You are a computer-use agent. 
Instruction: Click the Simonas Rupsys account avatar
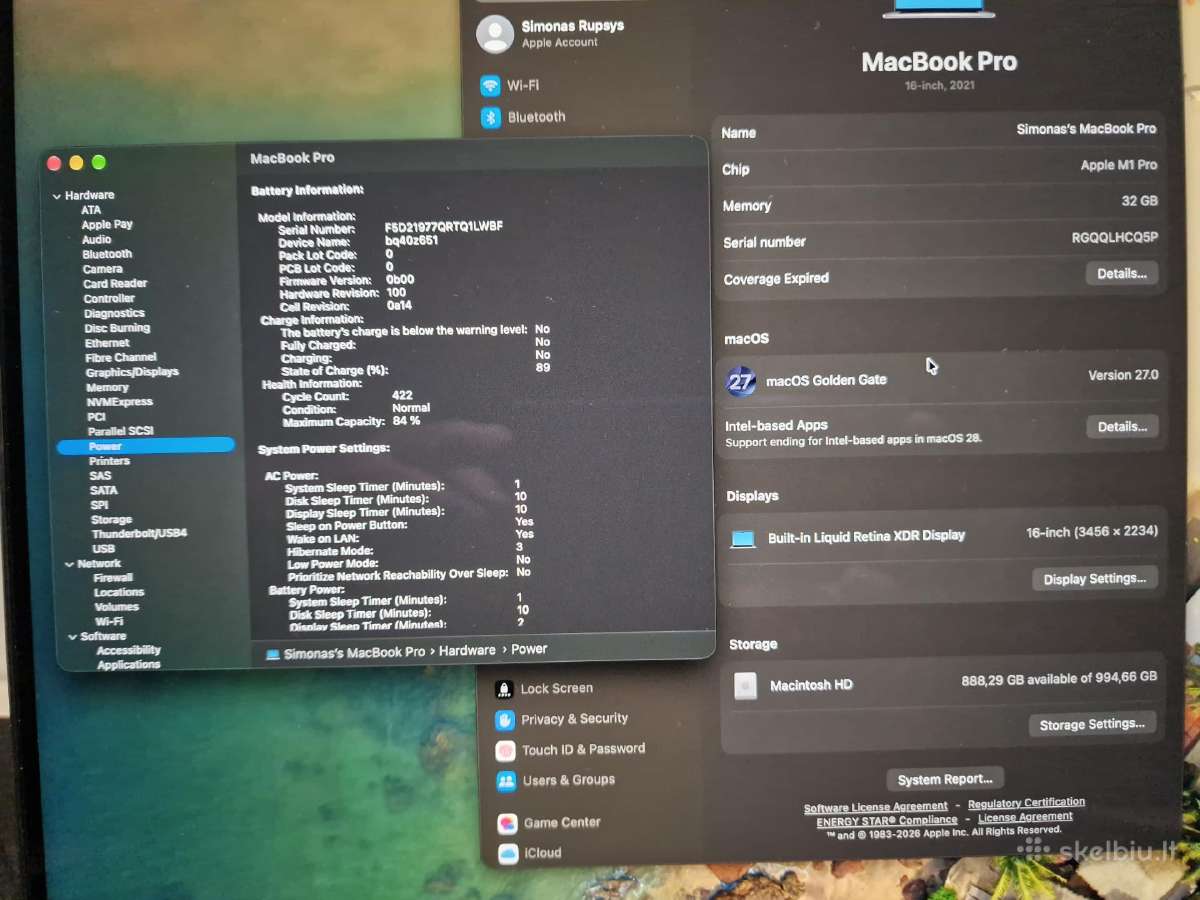pos(495,34)
